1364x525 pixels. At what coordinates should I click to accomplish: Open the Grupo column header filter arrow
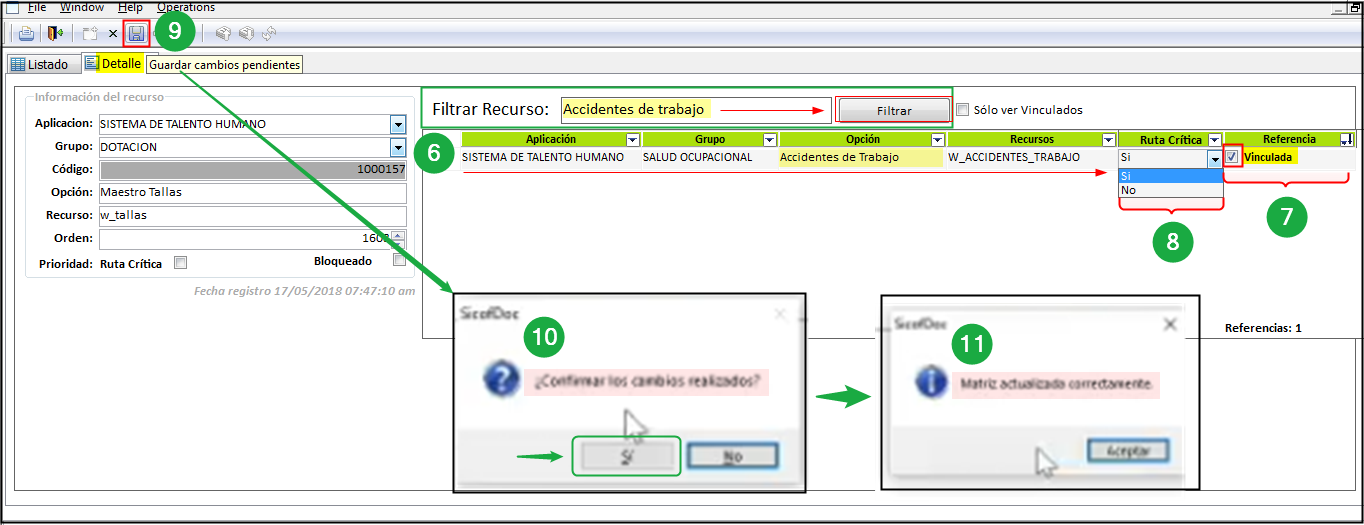coord(769,140)
